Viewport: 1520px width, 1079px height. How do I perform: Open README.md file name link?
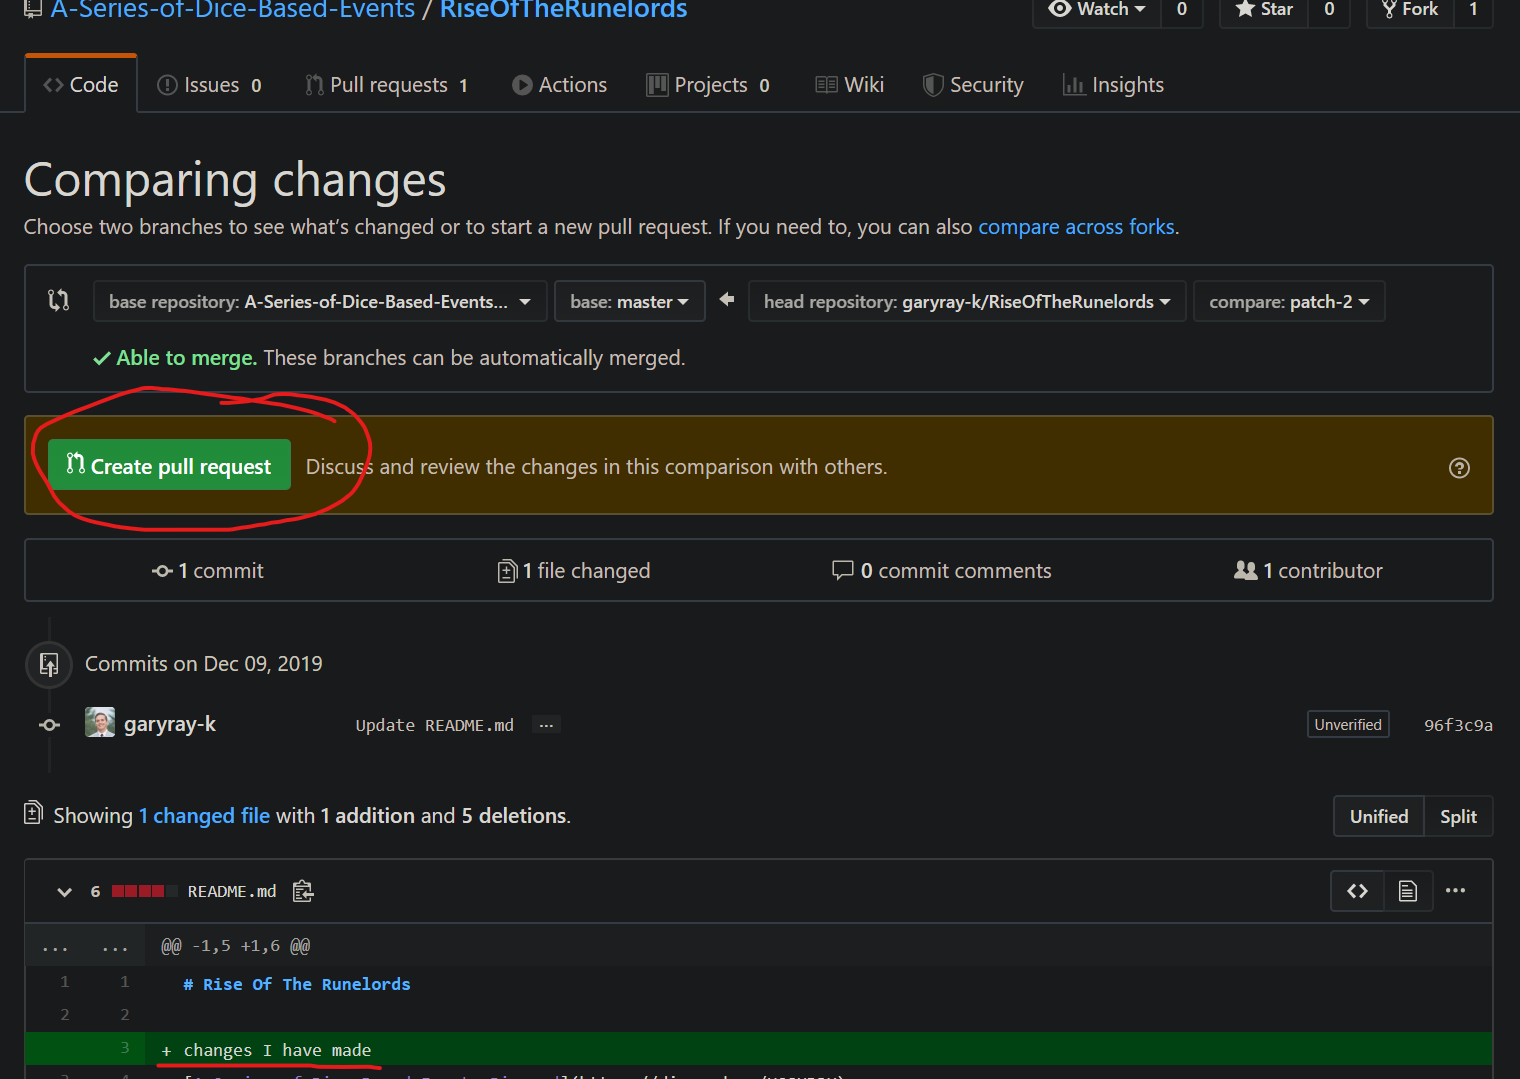pyautogui.click(x=232, y=891)
